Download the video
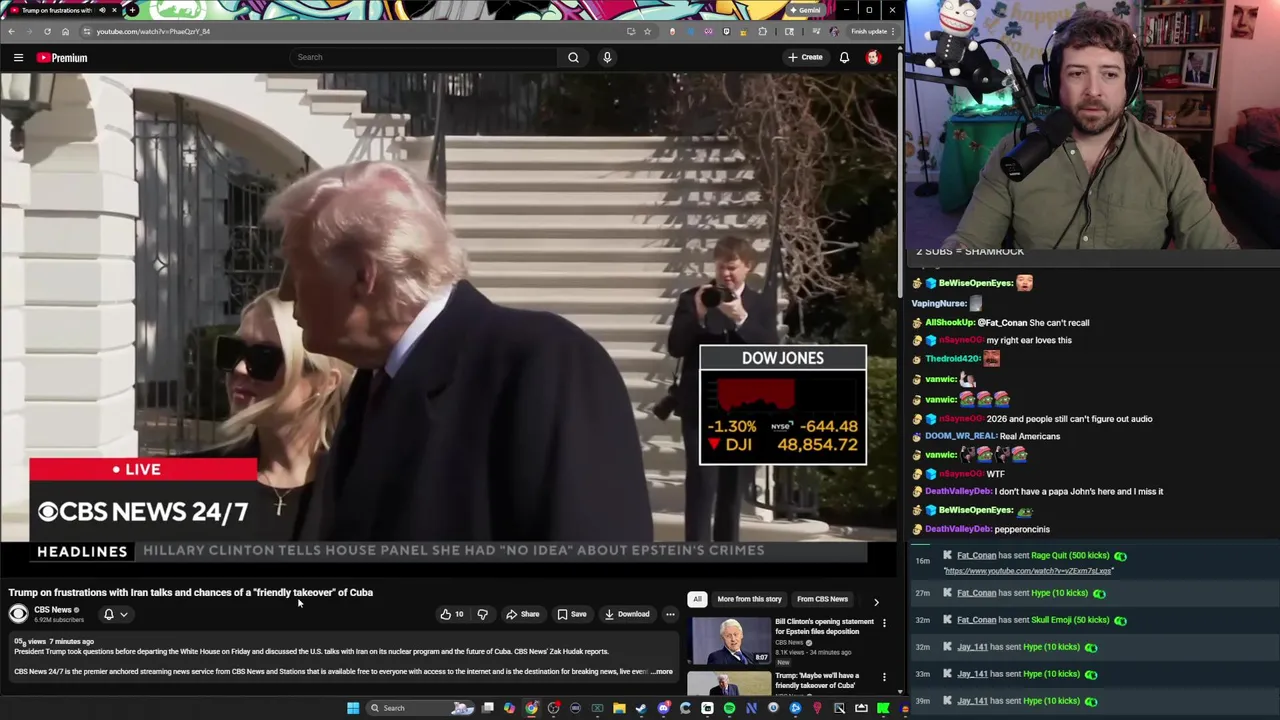This screenshot has height=720, width=1280. tap(626, 614)
